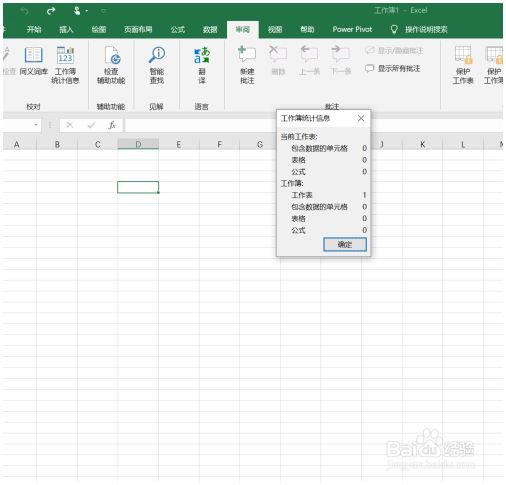Click the Delete comment (删除) icon
This screenshot has height=485, width=506.
[278, 54]
